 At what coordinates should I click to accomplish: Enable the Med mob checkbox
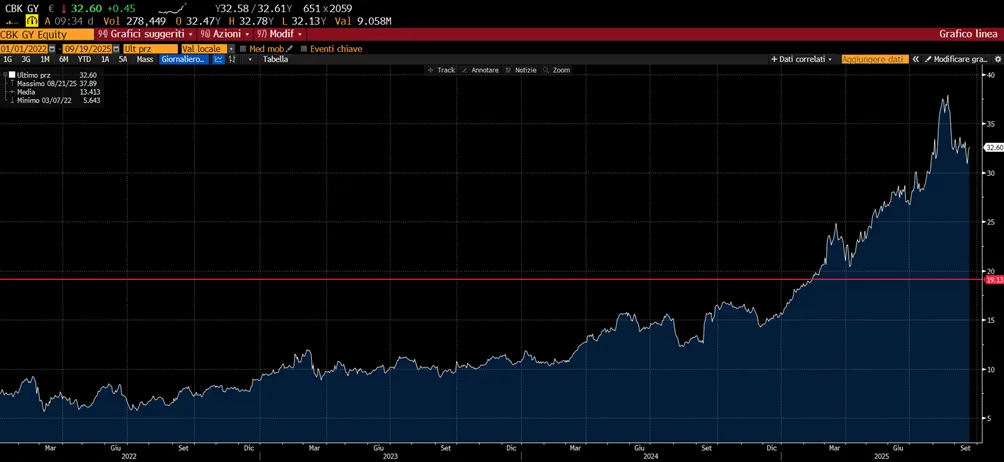point(243,49)
